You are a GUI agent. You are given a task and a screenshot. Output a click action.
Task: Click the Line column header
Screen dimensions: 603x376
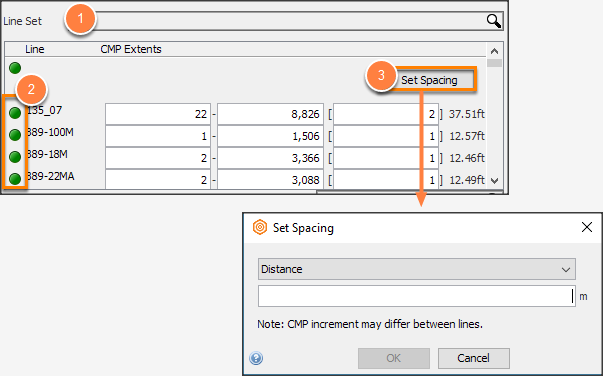(35, 49)
